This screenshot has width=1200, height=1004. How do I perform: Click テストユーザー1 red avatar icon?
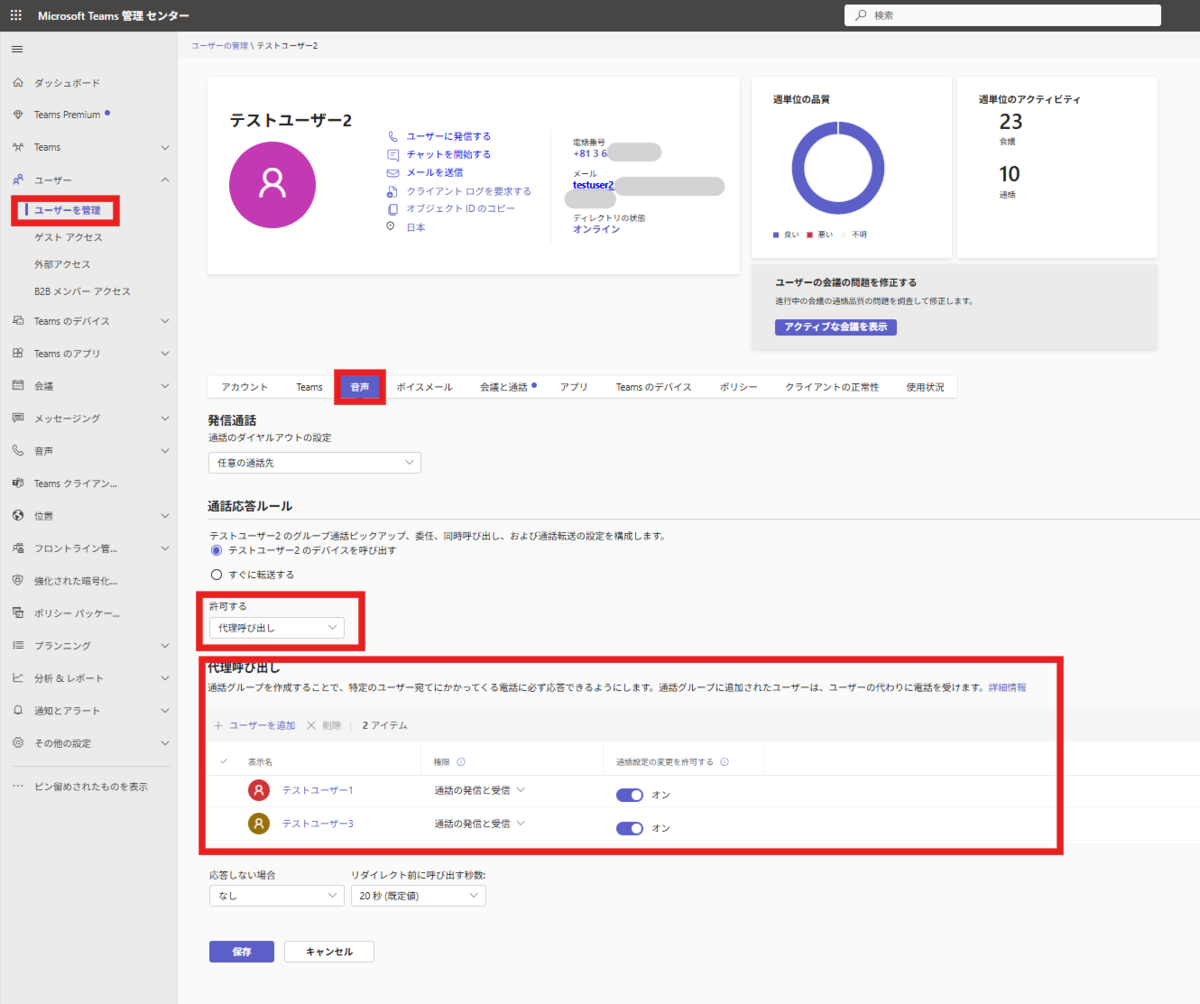[x=259, y=790]
